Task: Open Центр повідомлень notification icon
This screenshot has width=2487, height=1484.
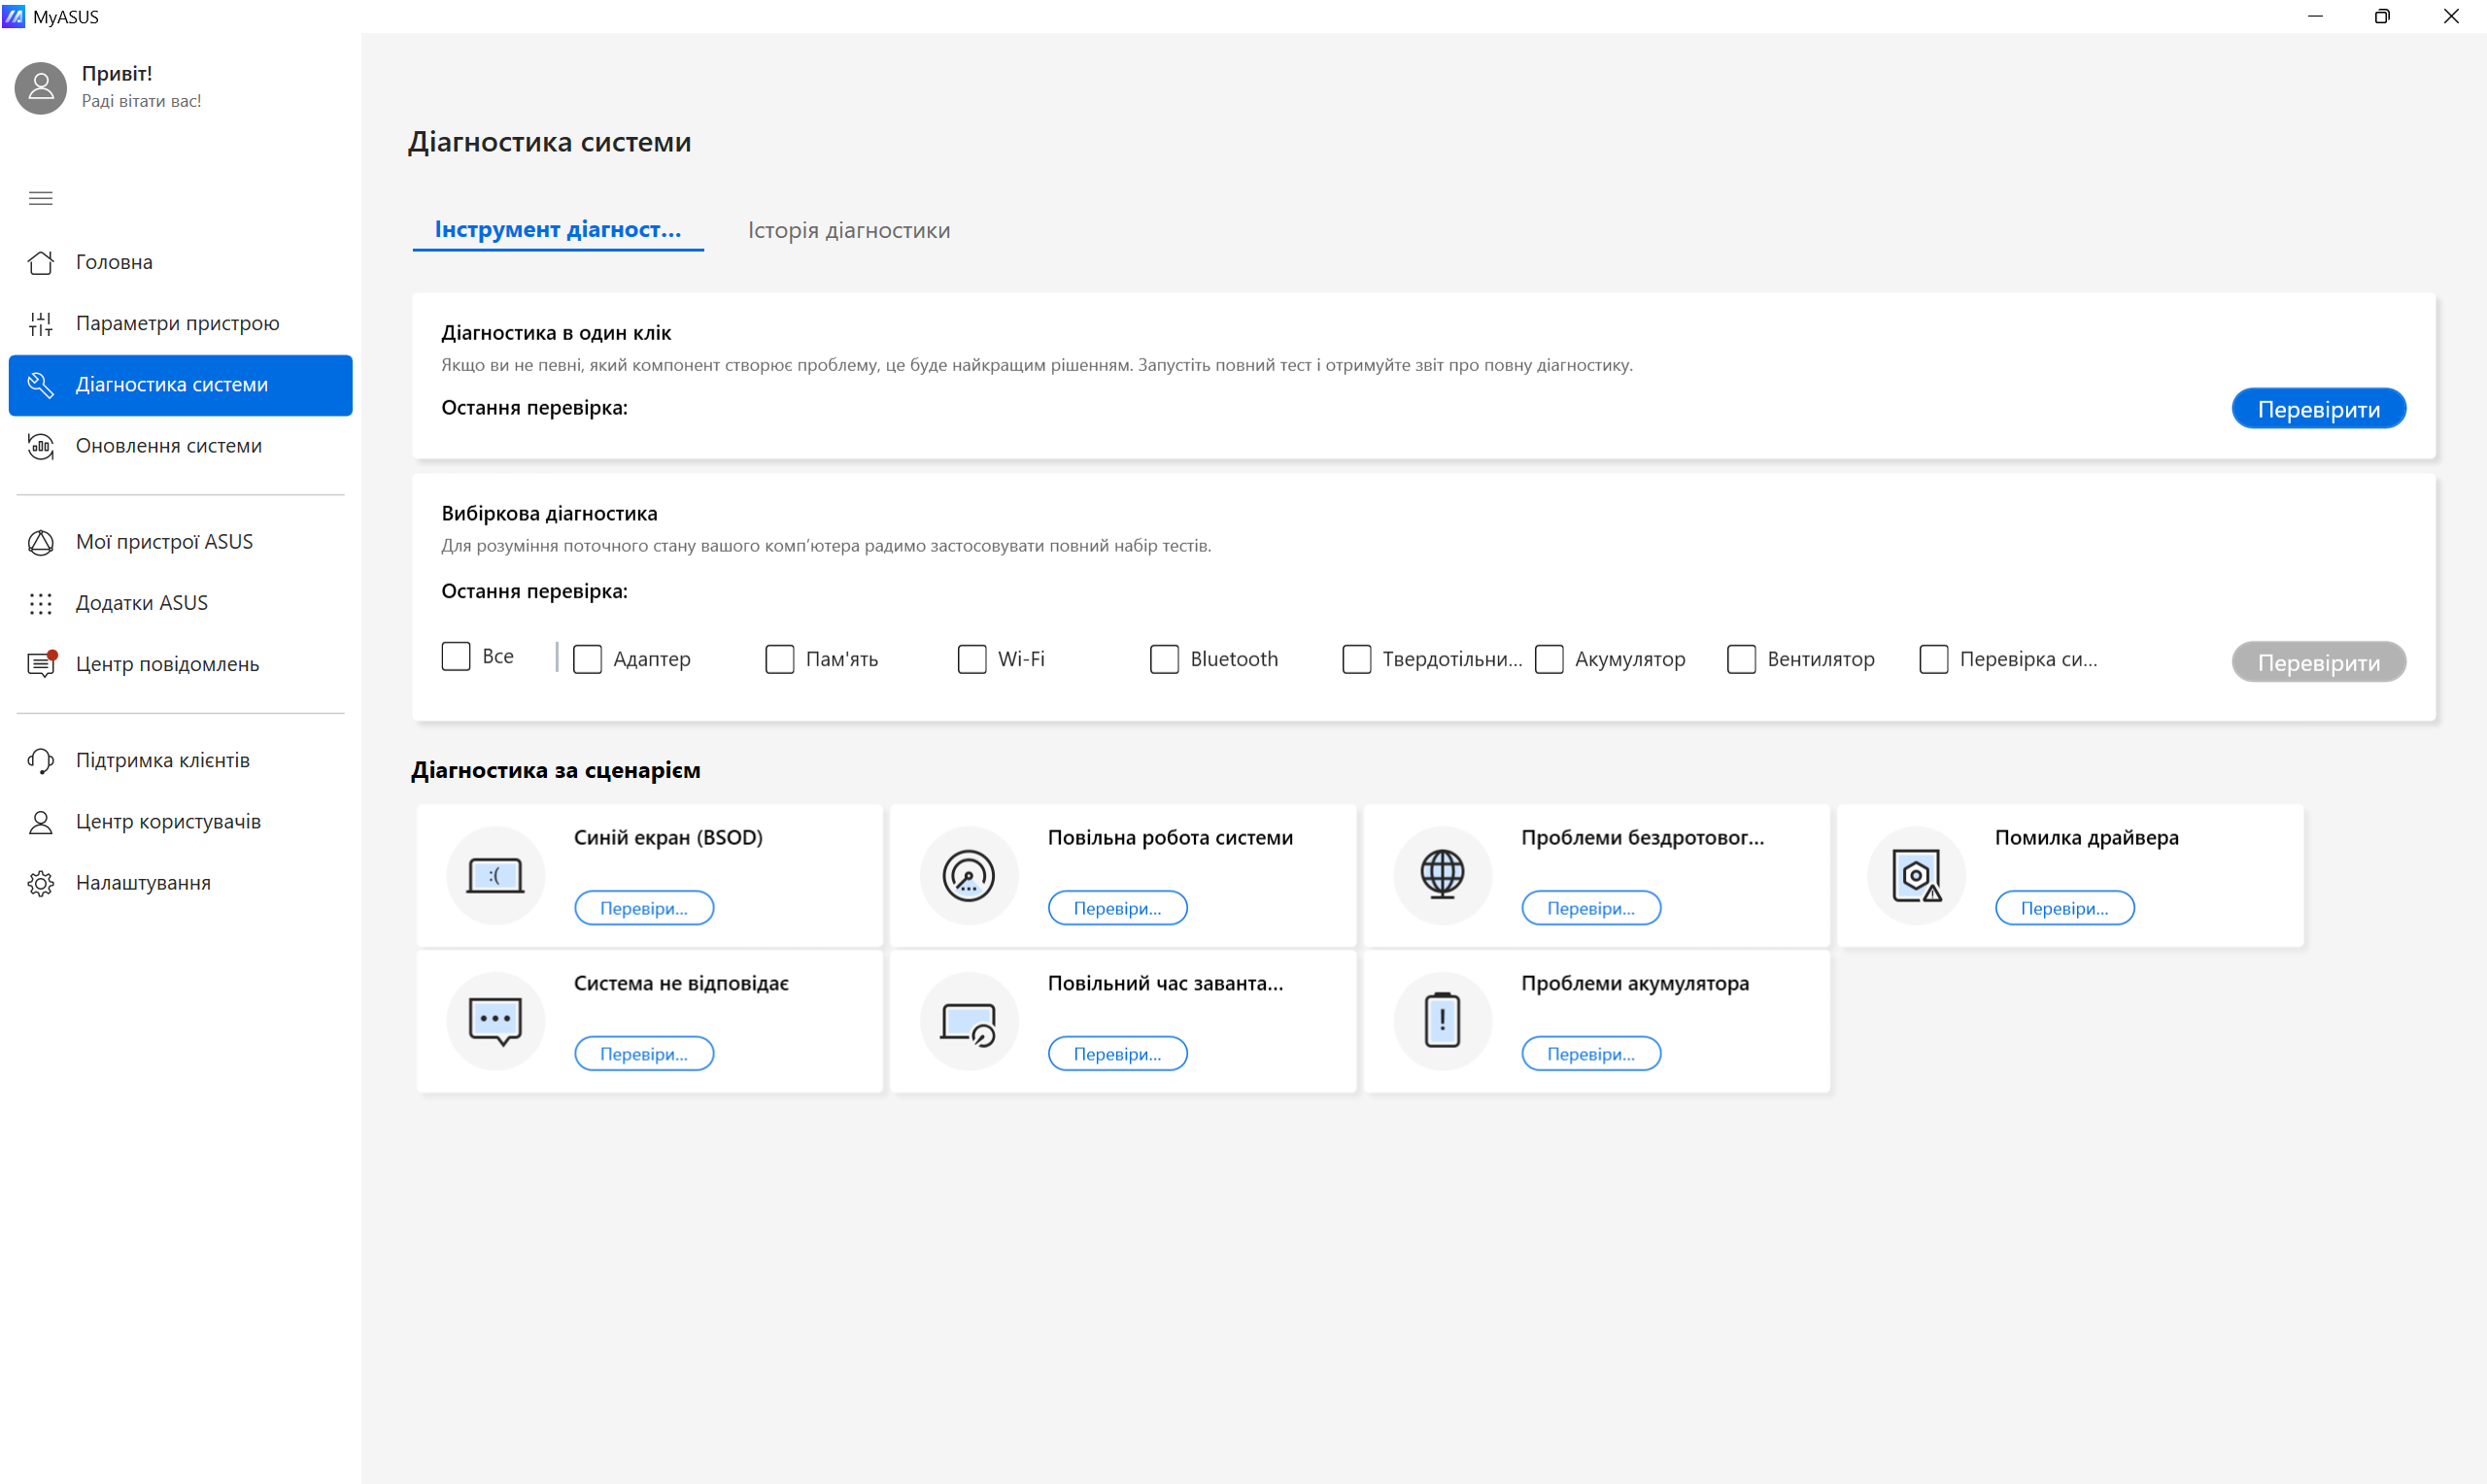Action: pyautogui.click(x=40, y=664)
